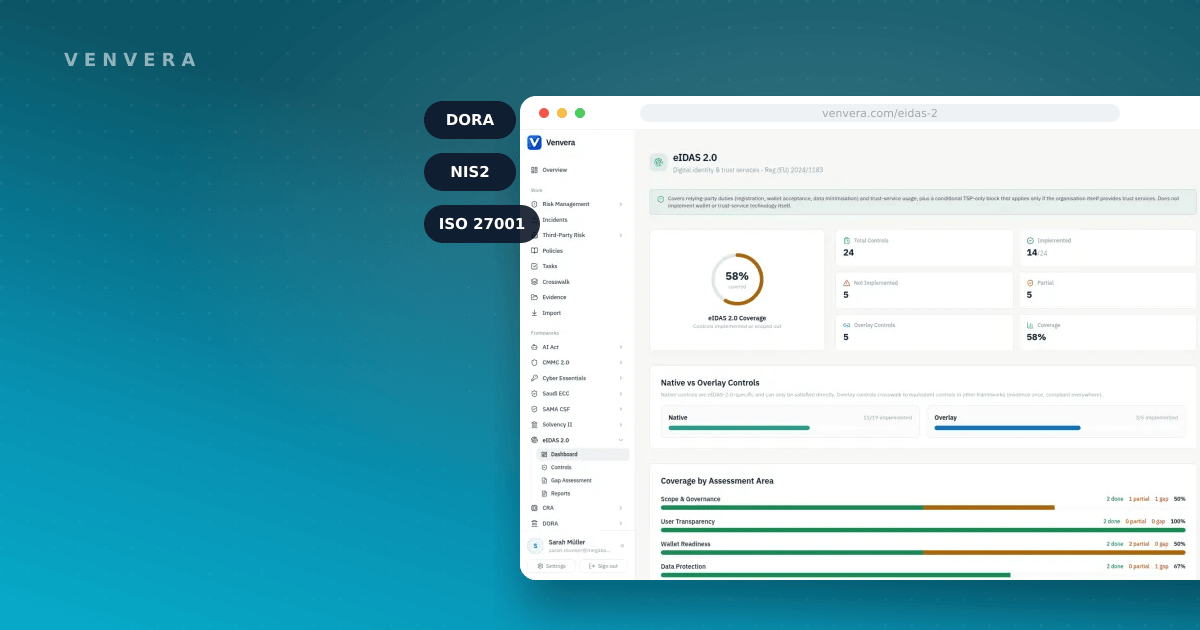Click the Gap Assessment document icon

click(543, 480)
